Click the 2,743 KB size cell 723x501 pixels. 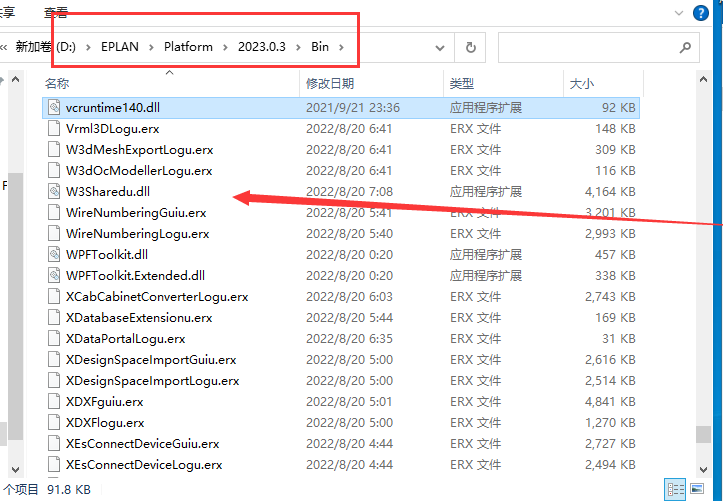pyautogui.click(x=610, y=296)
